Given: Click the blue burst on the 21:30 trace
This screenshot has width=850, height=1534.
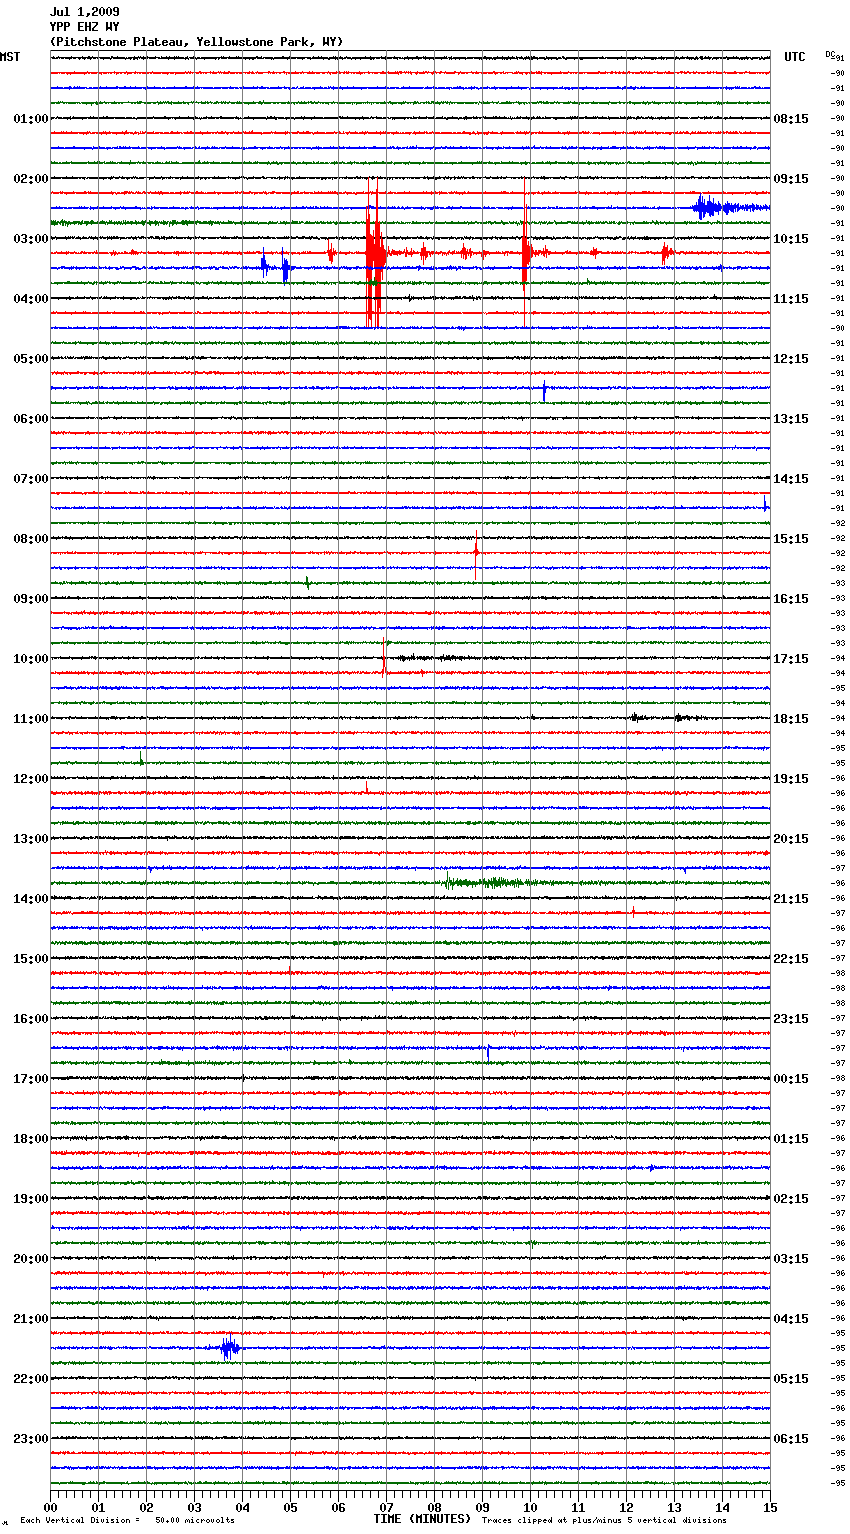Looking at the screenshot, I should pos(229,1348).
